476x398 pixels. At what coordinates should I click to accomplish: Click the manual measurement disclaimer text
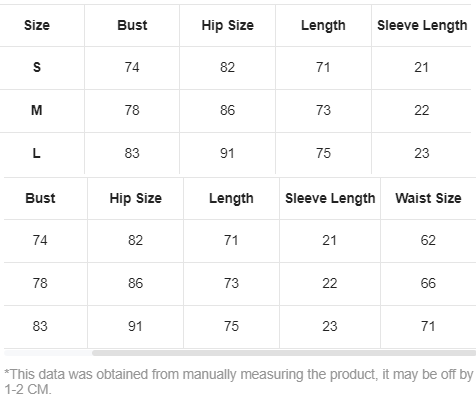pos(239,382)
